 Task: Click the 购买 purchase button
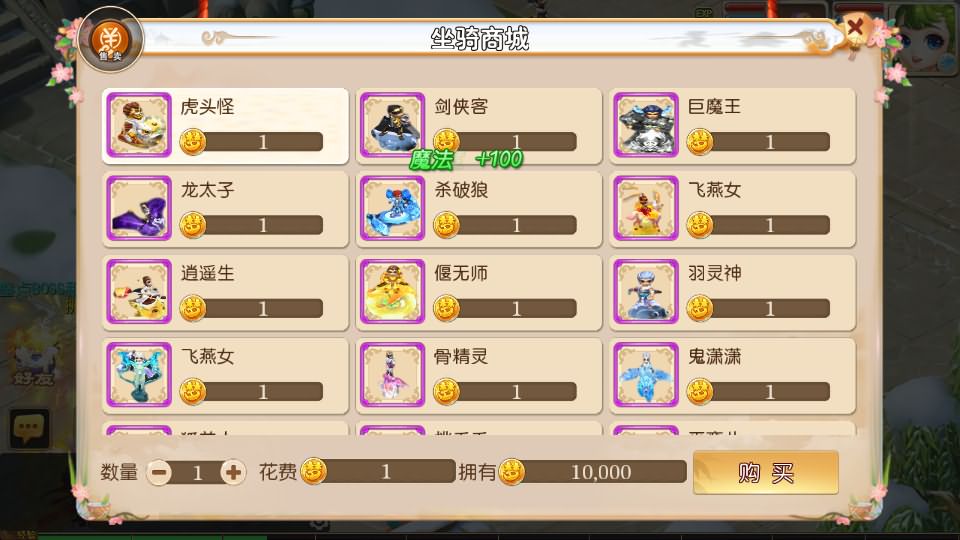coord(766,473)
